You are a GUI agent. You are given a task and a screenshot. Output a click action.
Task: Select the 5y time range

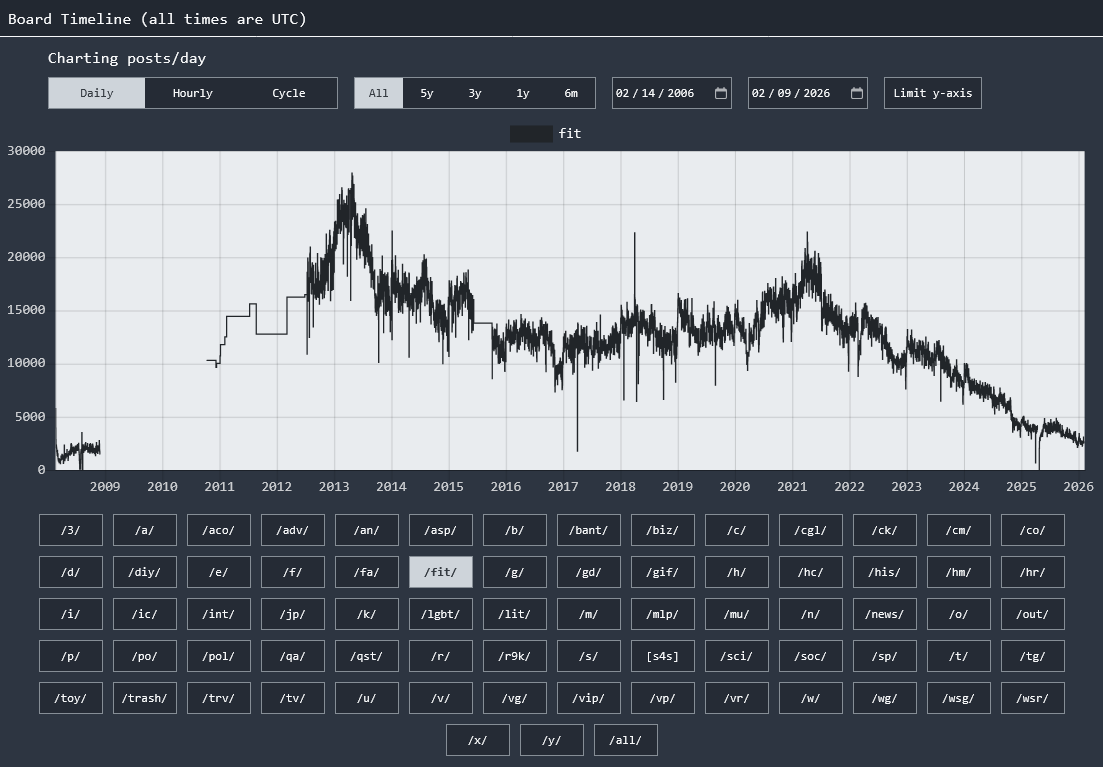427,93
